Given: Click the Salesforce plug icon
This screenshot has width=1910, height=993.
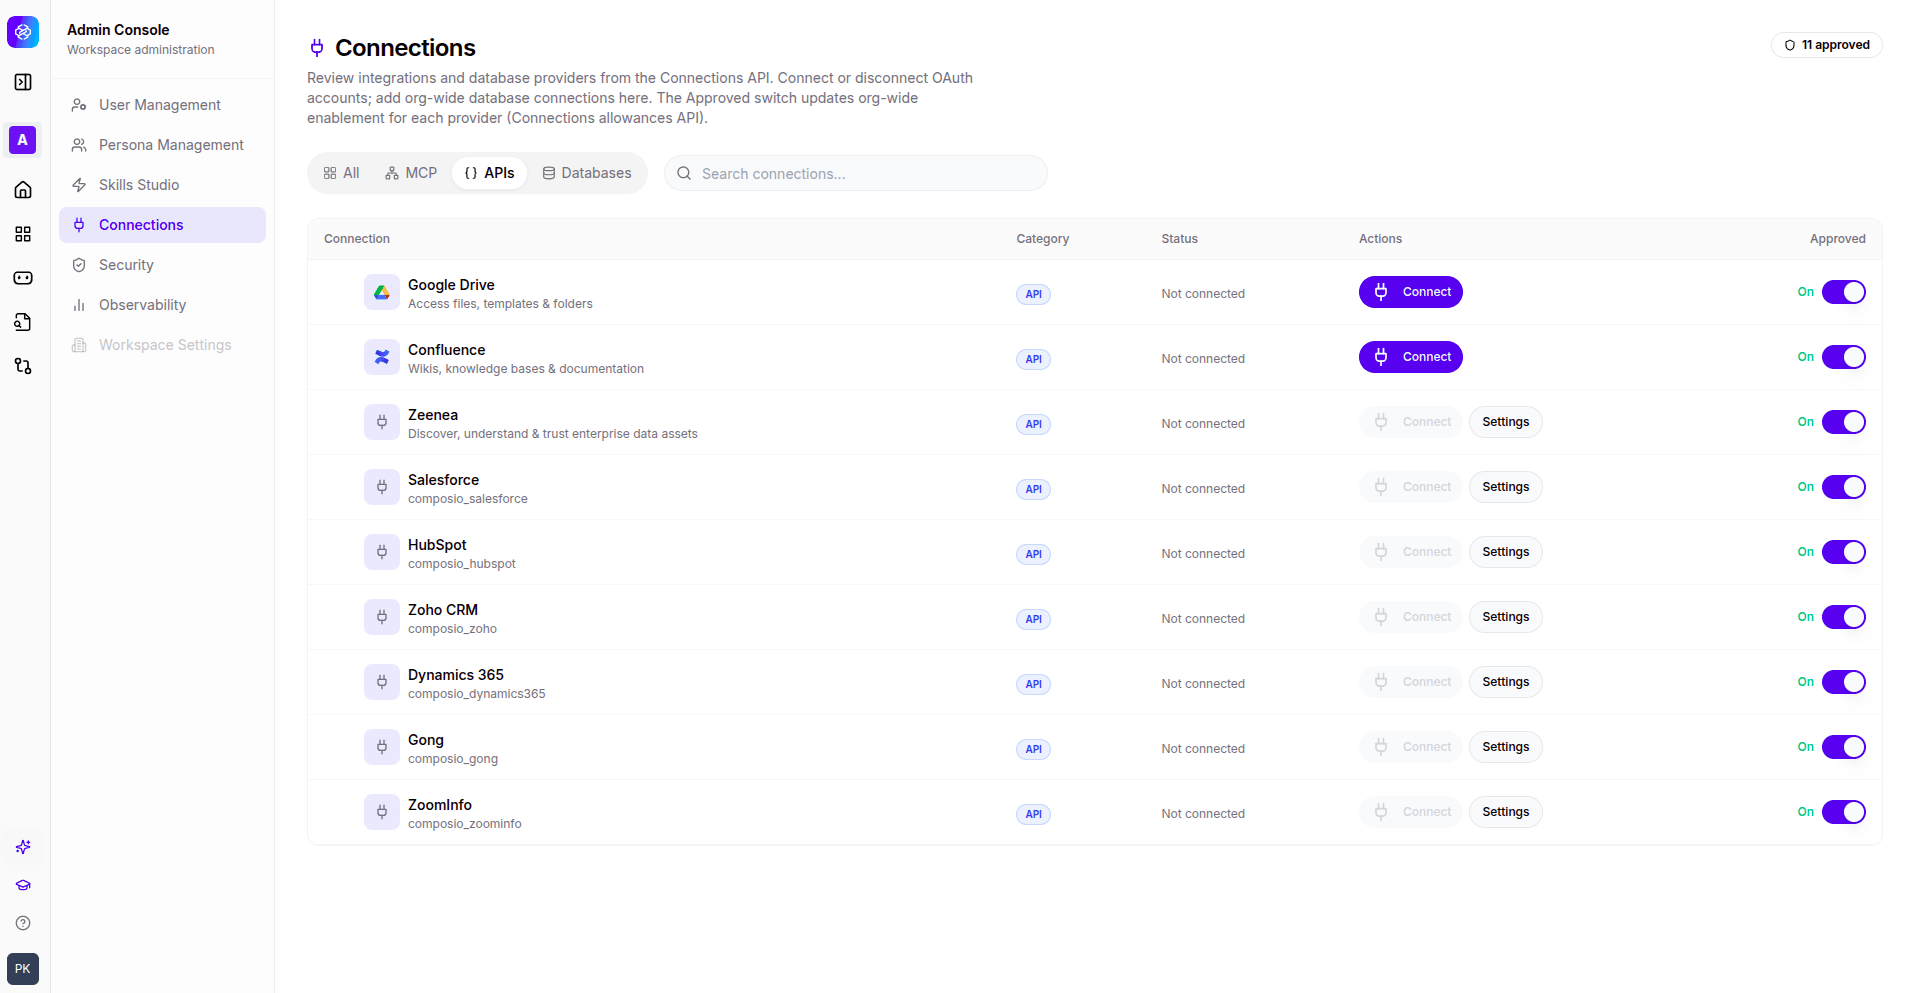Looking at the screenshot, I should click(382, 487).
